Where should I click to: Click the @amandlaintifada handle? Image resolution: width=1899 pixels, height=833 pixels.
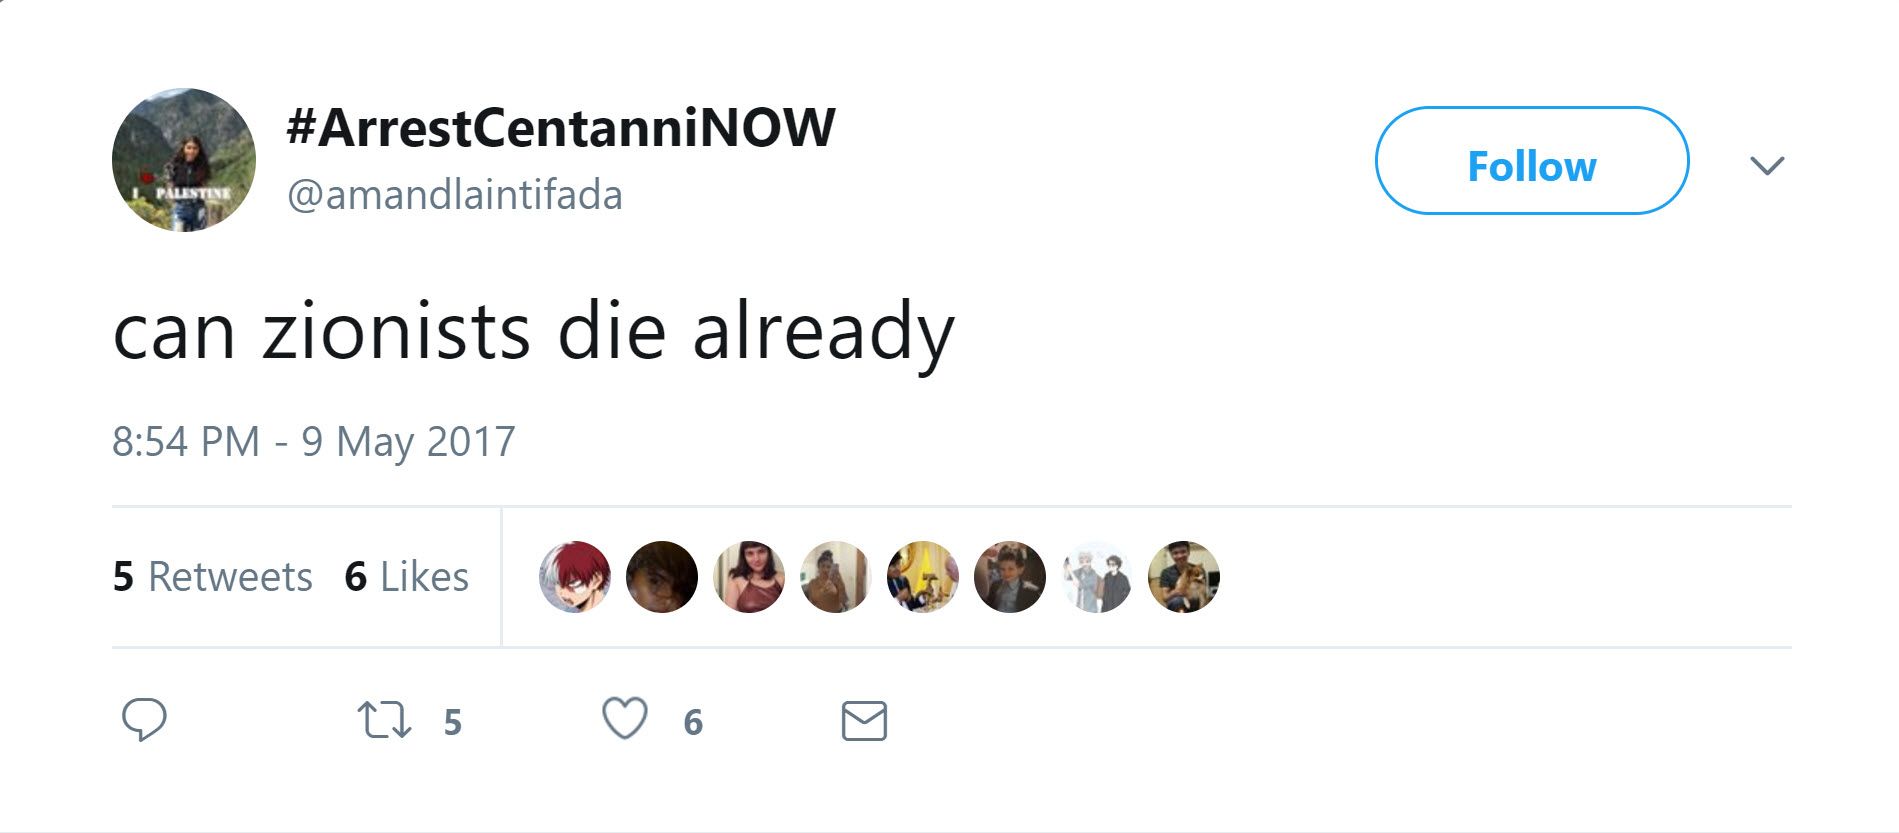pos(455,195)
